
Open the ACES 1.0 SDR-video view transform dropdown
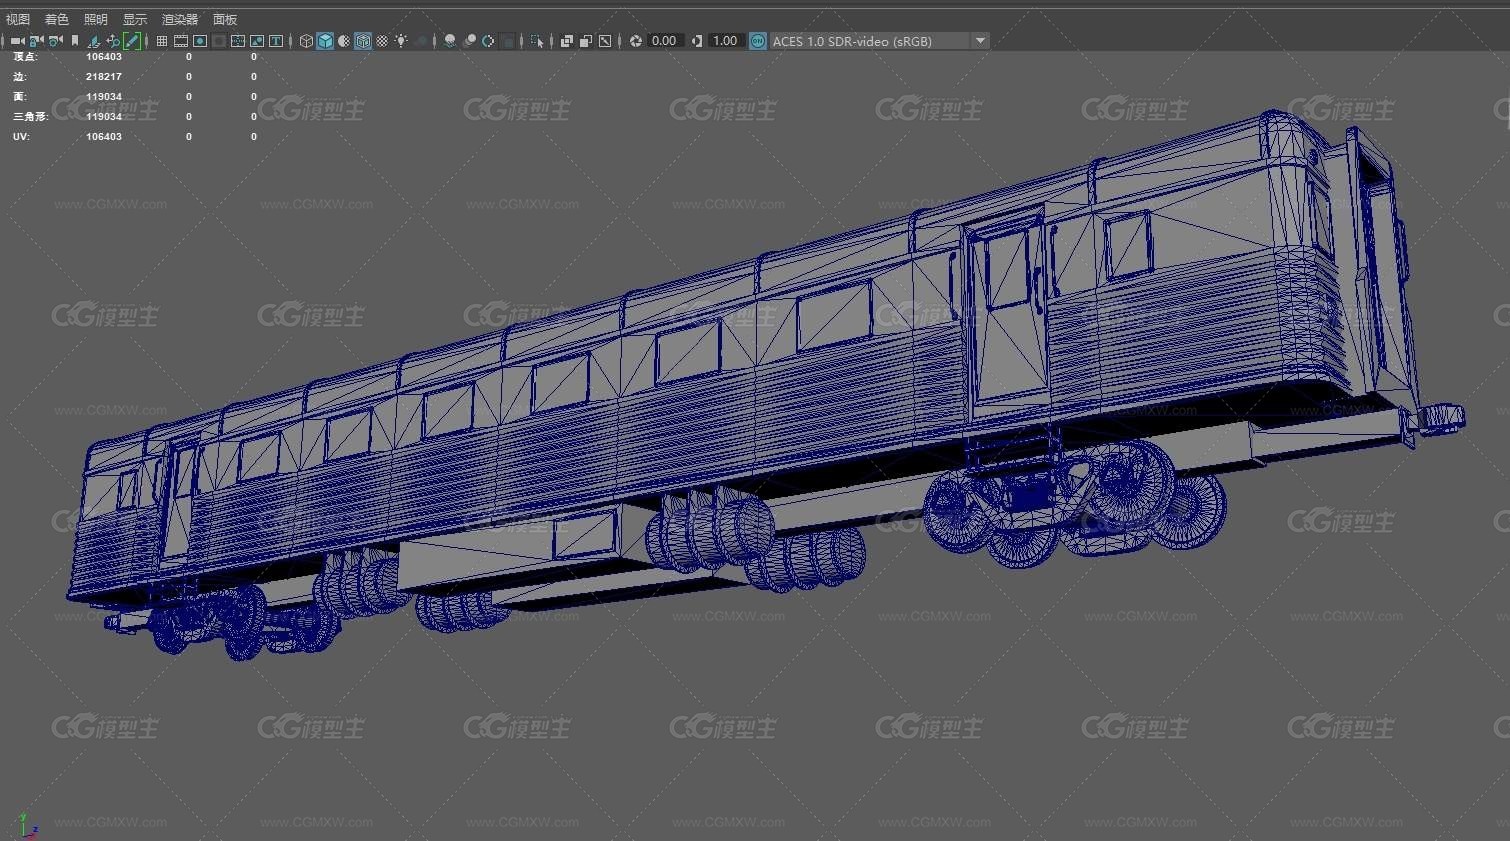tap(879, 41)
